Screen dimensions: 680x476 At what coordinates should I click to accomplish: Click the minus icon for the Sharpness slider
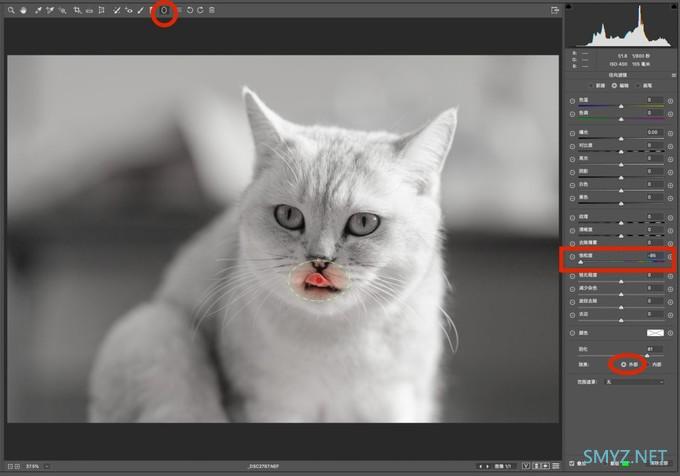point(572,276)
